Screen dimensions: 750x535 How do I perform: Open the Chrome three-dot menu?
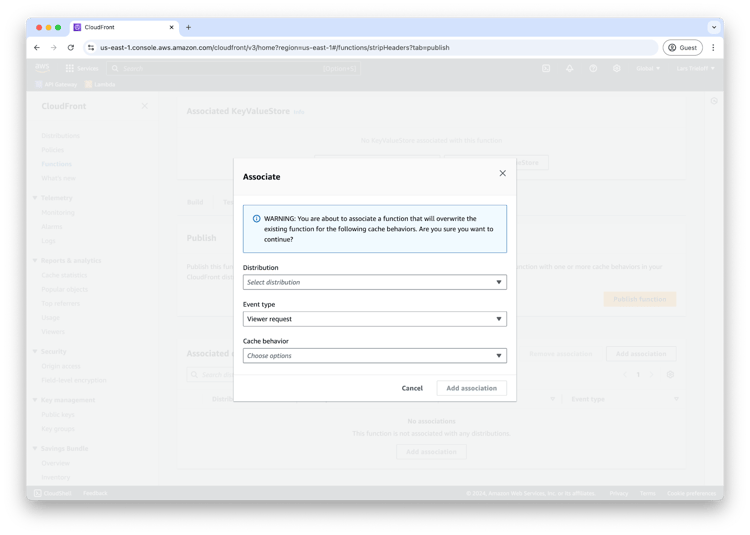click(713, 47)
